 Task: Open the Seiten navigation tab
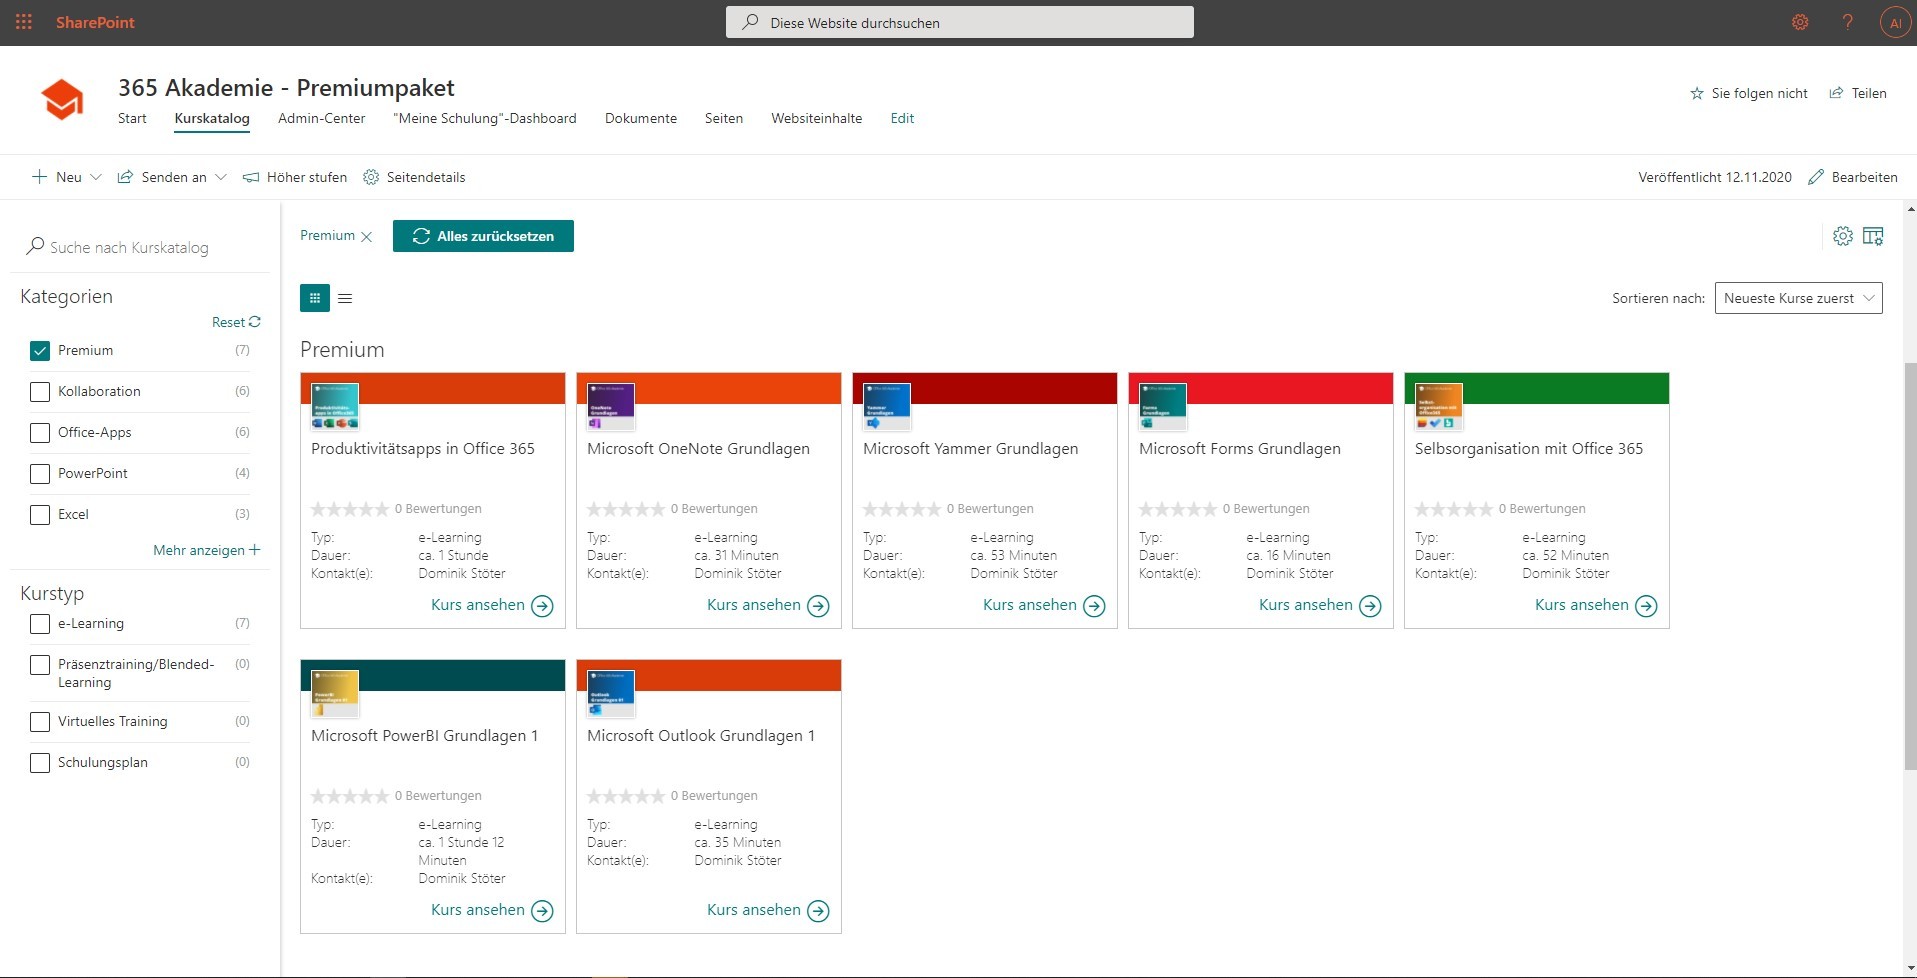[724, 118]
